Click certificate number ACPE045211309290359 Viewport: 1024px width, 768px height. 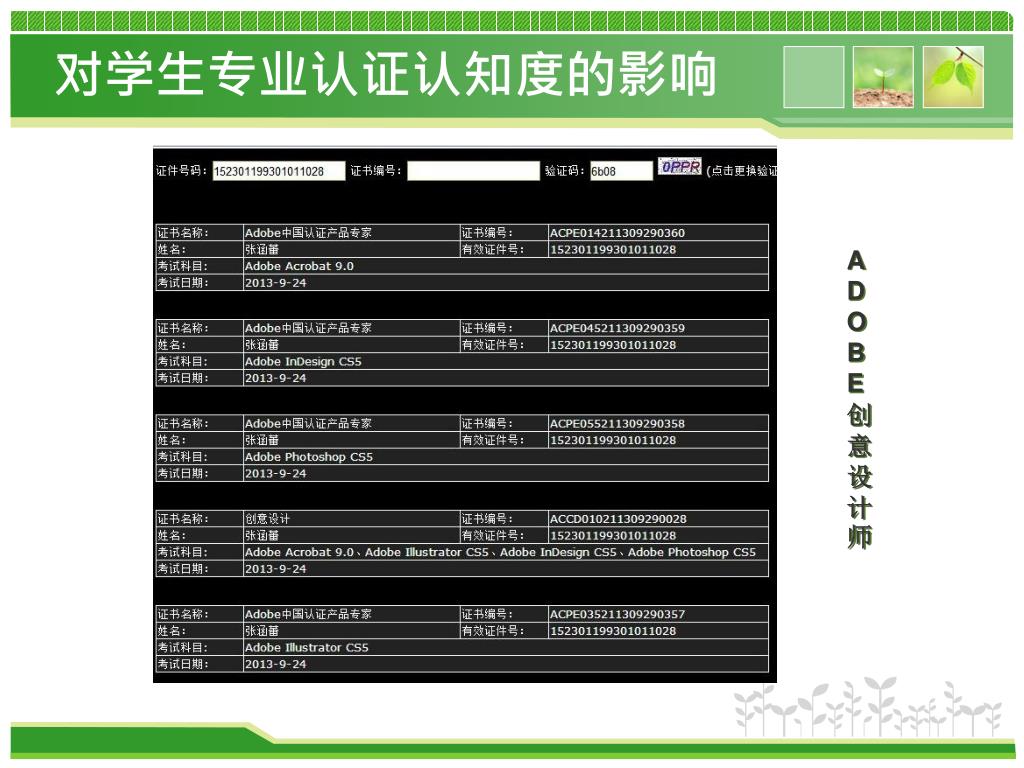click(x=617, y=328)
